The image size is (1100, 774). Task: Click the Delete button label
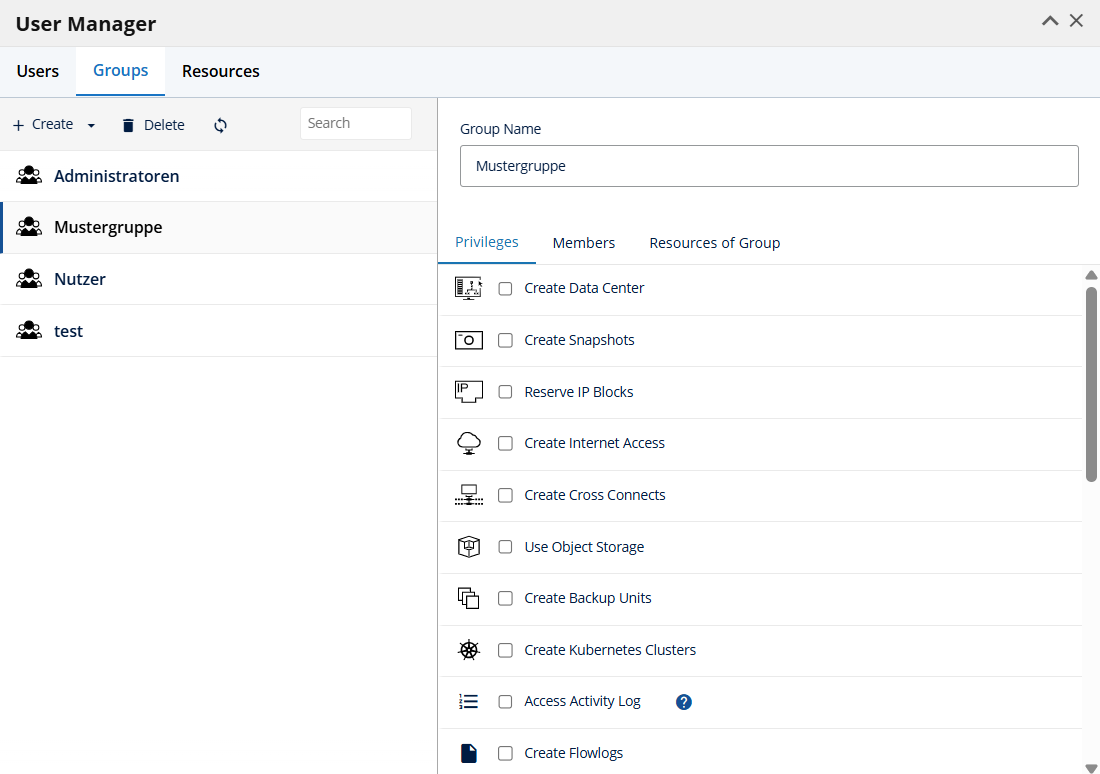(x=164, y=125)
